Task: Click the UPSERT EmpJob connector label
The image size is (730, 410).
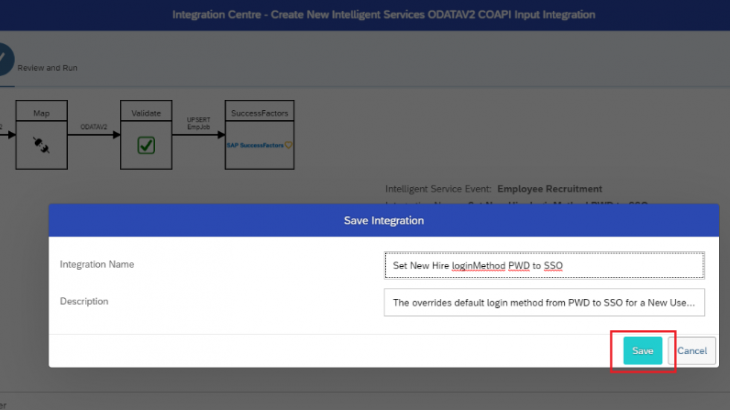Action: click(198, 122)
